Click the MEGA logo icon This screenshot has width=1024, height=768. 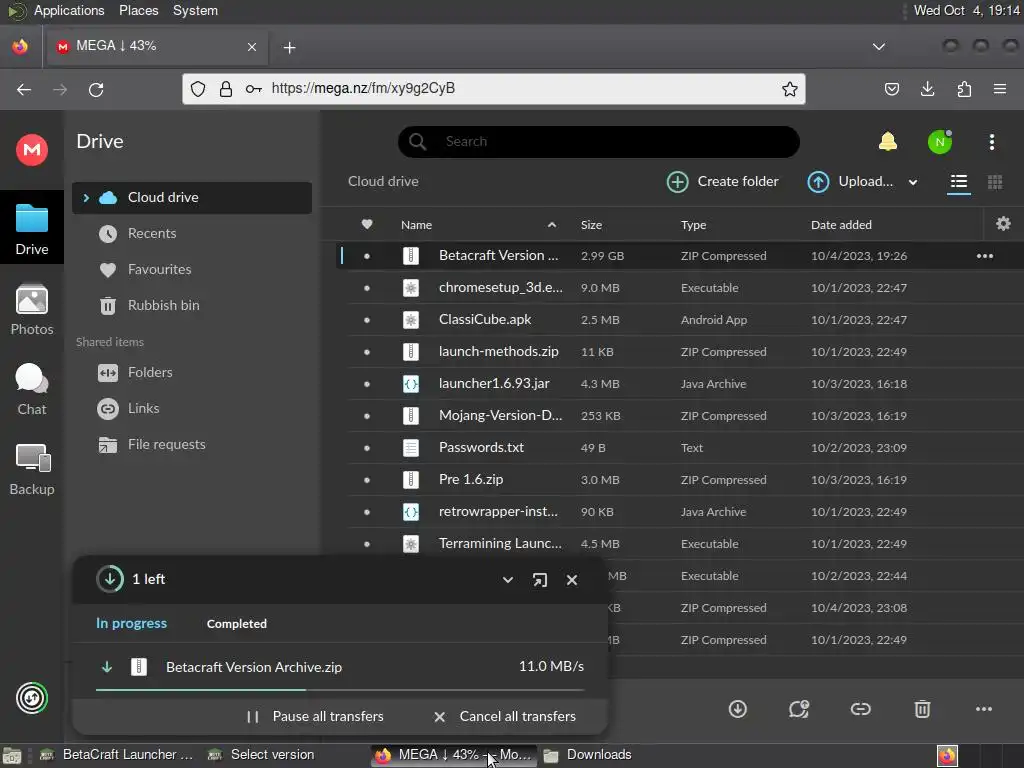click(31, 150)
